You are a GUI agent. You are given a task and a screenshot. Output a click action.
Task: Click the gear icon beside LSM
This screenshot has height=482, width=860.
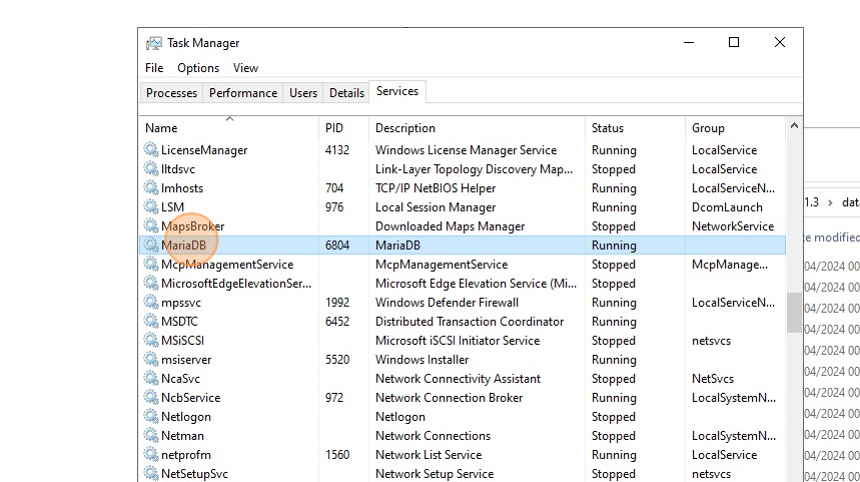151,207
